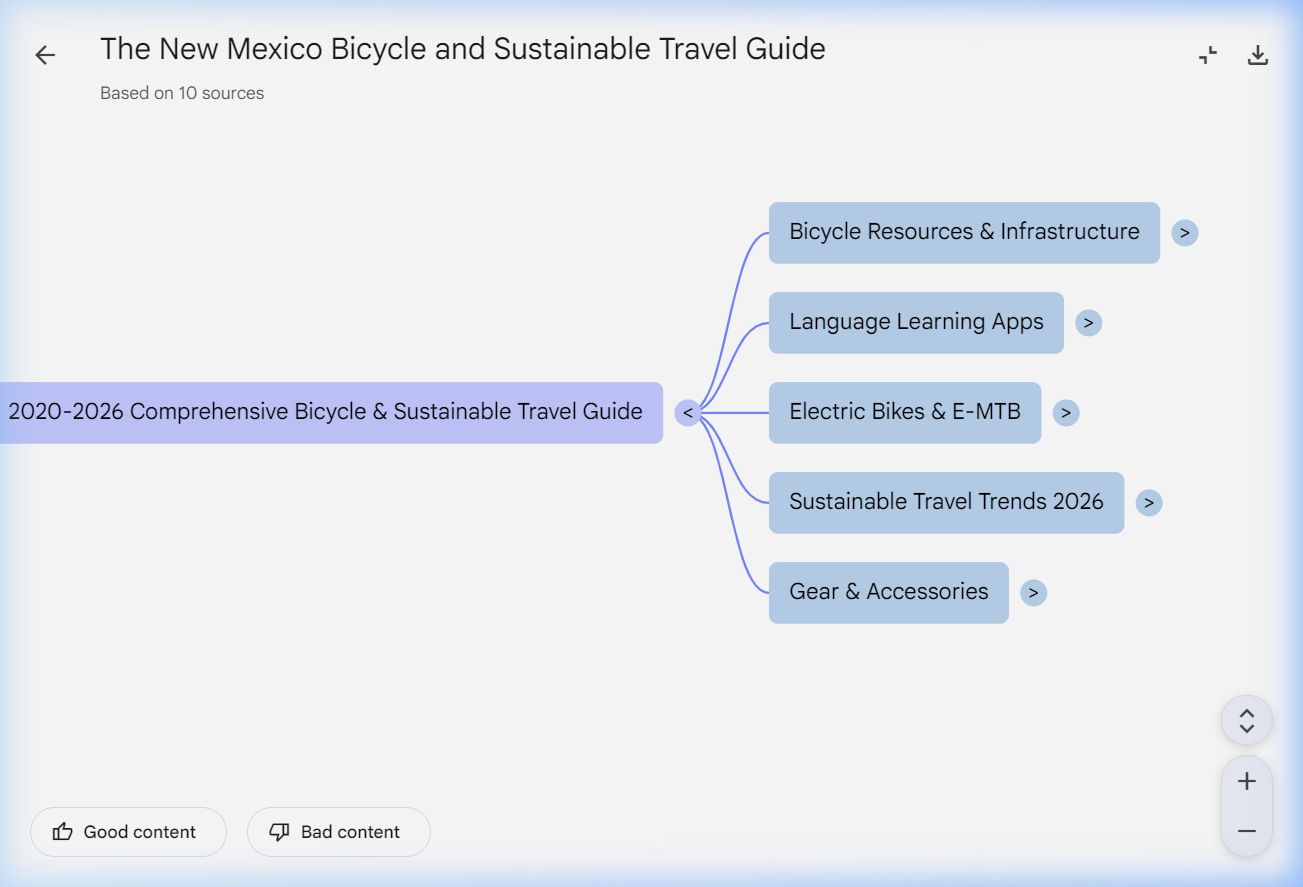
Task: Select the Sustainable Travel Trends 2026 node
Action: click(x=945, y=503)
